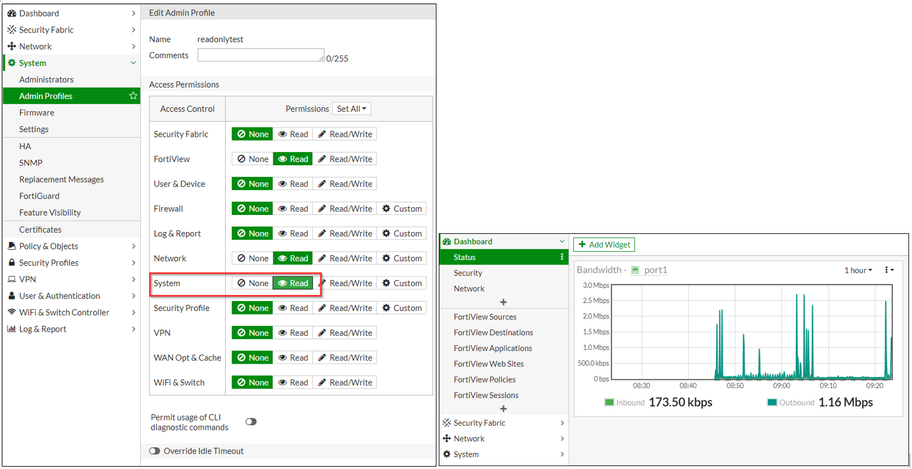Expand Security Profiles menu

(133, 263)
